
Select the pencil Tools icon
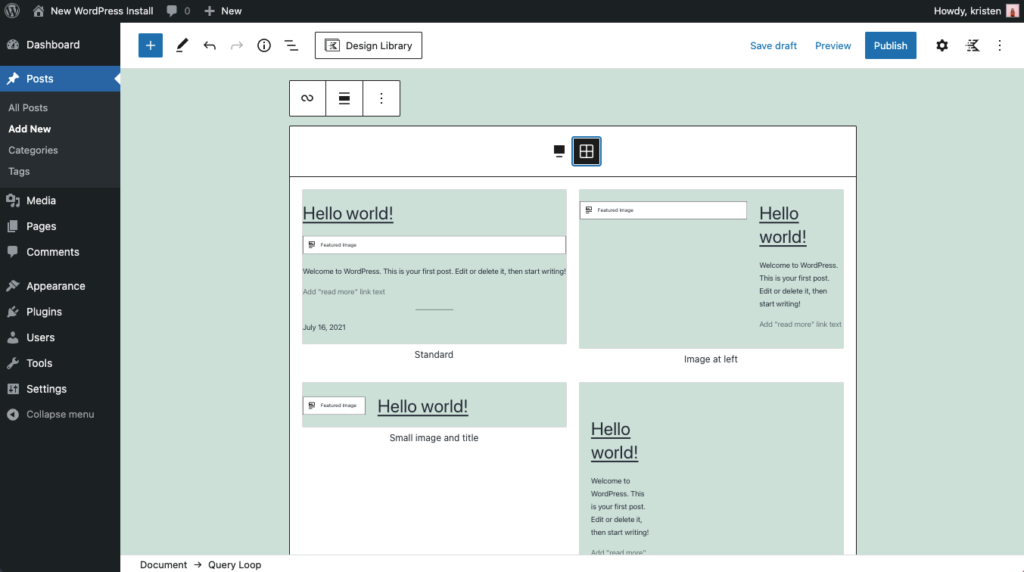point(181,45)
